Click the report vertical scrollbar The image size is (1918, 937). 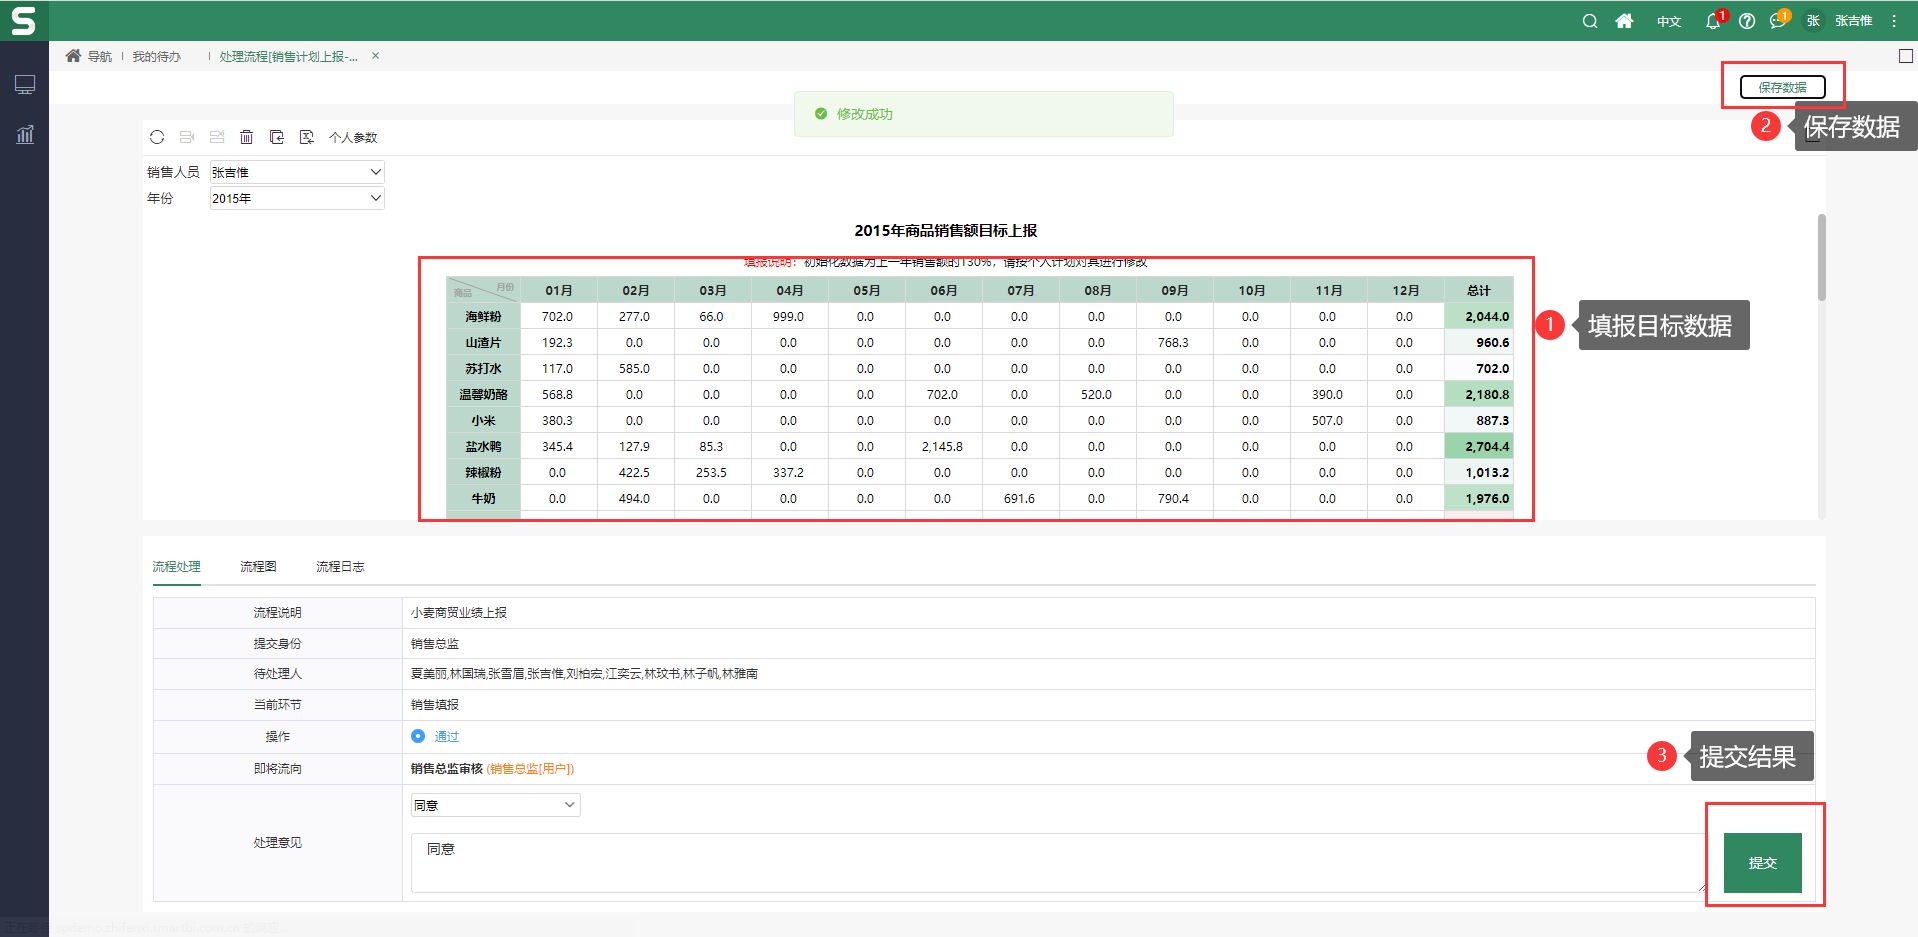(1822, 257)
